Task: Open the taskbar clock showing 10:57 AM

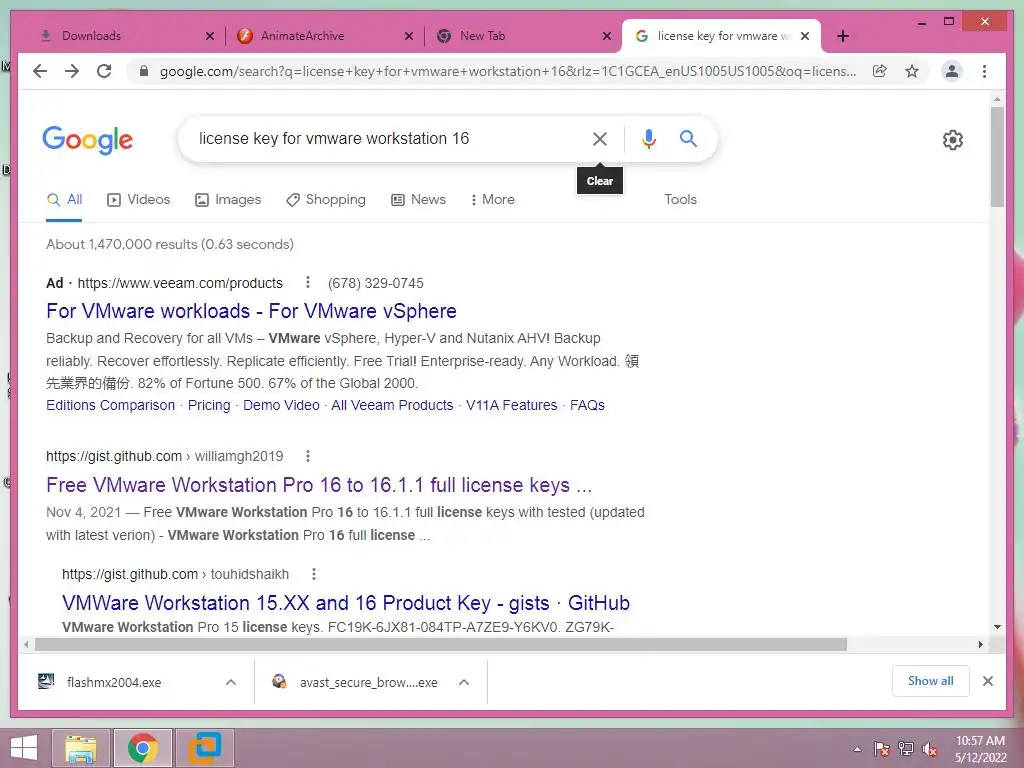Action: click(x=980, y=749)
